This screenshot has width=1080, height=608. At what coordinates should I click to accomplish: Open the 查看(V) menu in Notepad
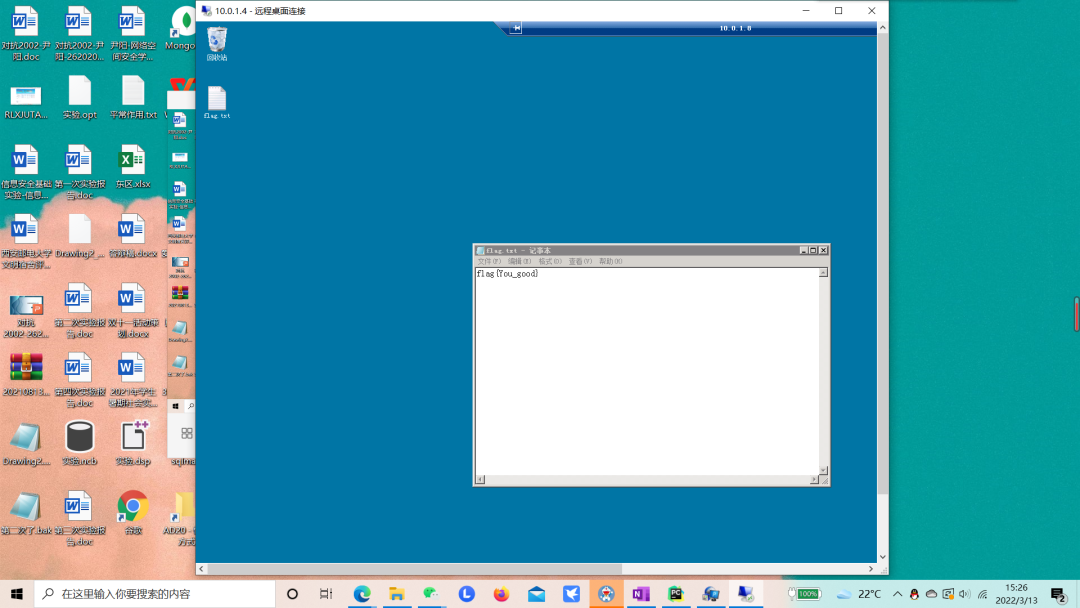coord(580,262)
